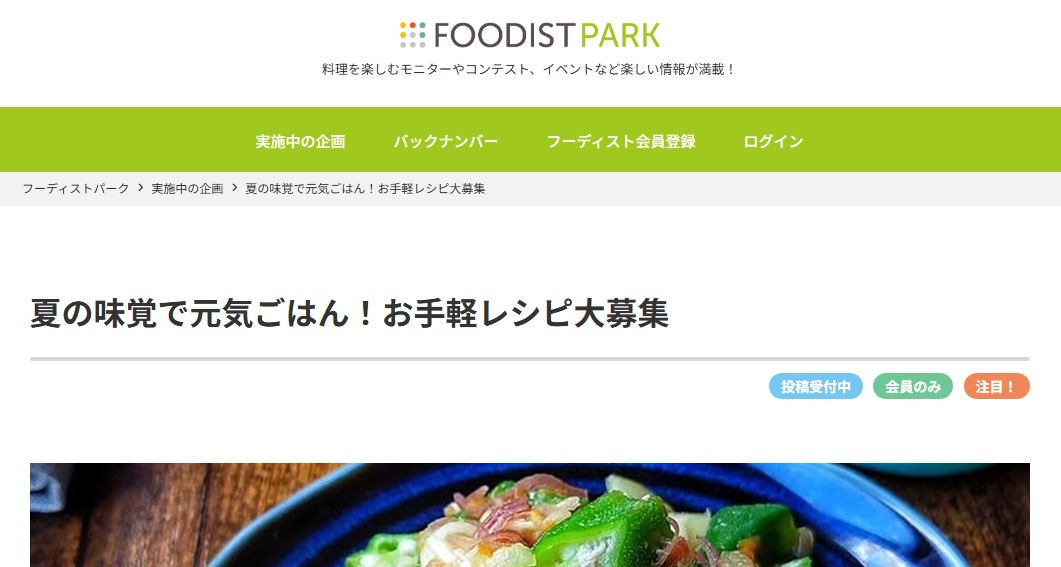Open フーディスト会員登録 registration page
This screenshot has height=567, width=1061.
pyautogui.click(x=621, y=141)
